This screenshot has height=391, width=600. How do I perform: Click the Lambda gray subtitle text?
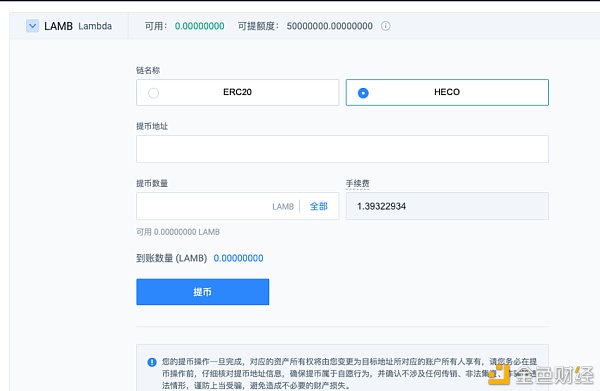point(95,26)
